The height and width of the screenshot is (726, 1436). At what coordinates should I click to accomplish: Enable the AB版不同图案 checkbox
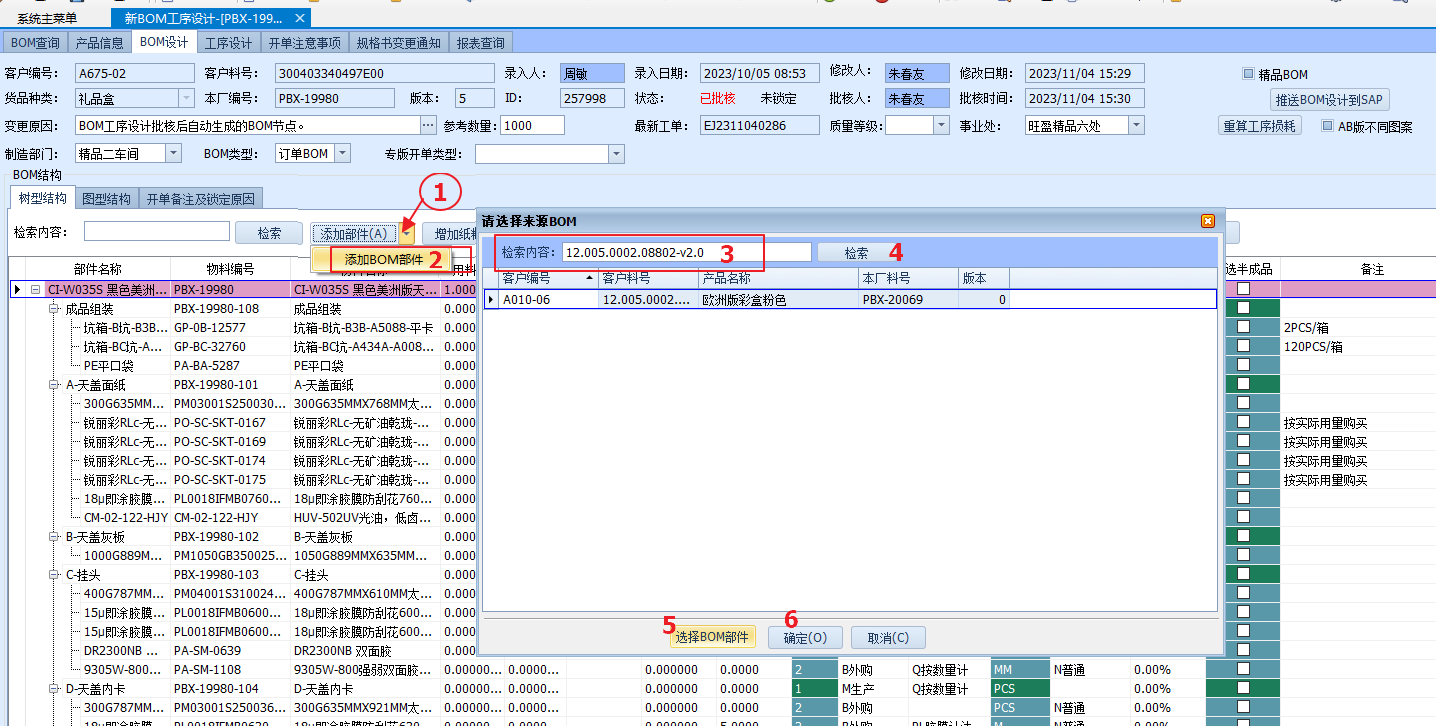click(1328, 126)
